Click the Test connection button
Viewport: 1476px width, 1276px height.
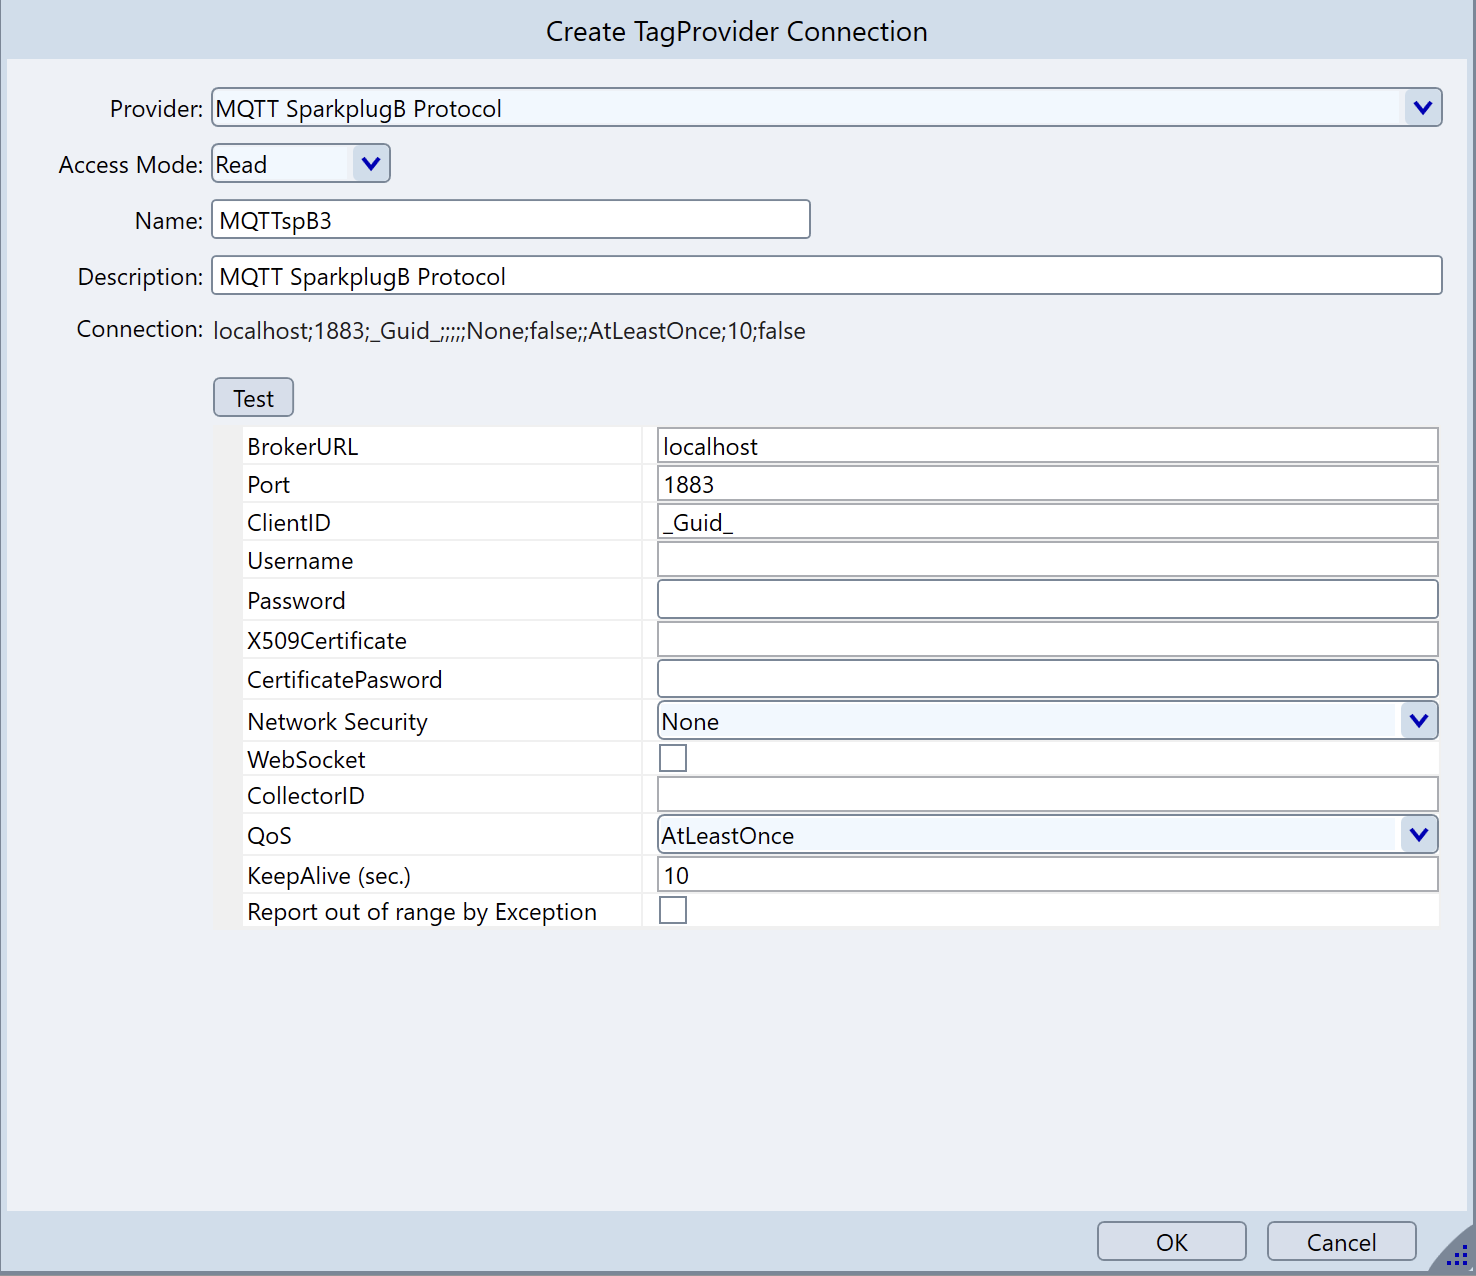pyautogui.click(x=253, y=398)
